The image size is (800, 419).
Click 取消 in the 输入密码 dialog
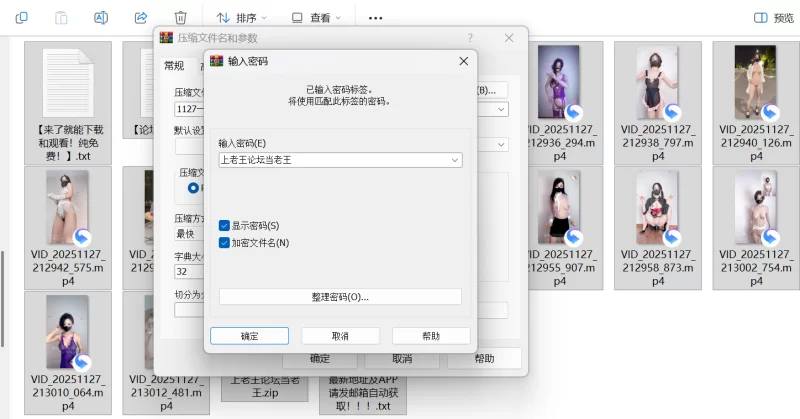(x=340, y=336)
